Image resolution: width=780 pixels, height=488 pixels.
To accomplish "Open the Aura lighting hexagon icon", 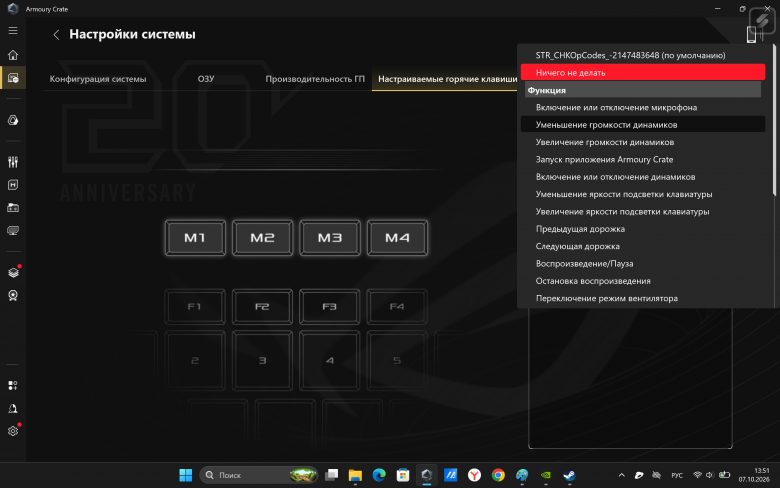I will (13, 120).
